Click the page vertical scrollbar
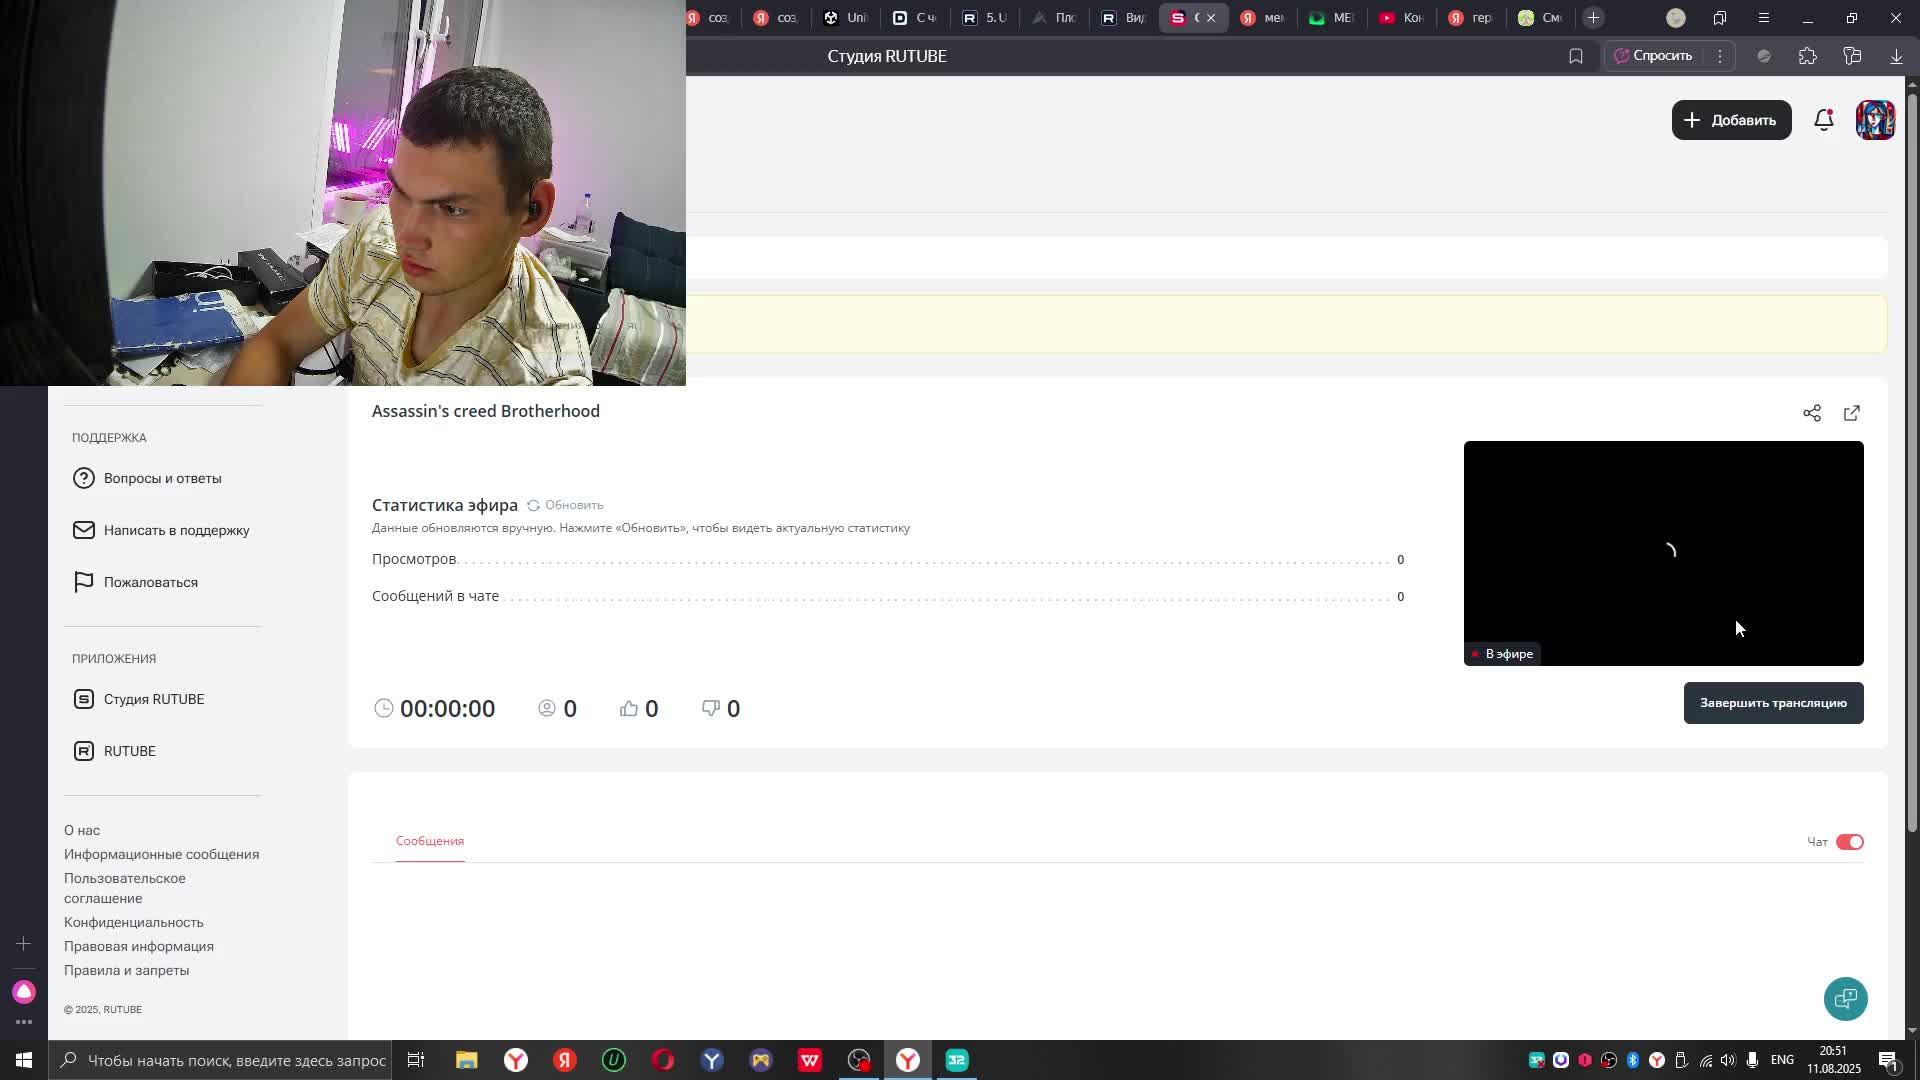Viewport: 1920px width, 1080px height. coord(1912,460)
